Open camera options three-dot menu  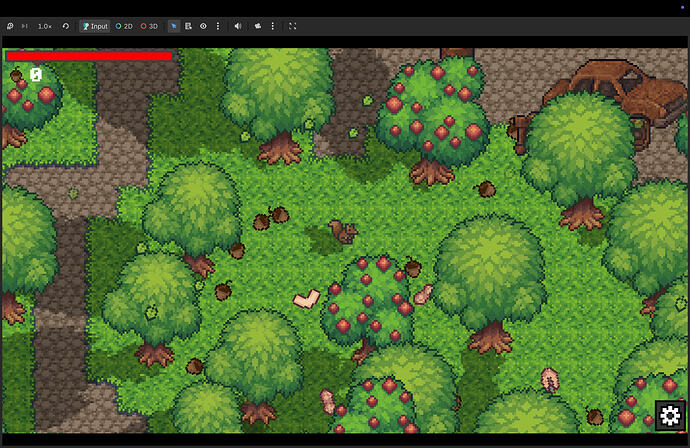click(x=273, y=26)
